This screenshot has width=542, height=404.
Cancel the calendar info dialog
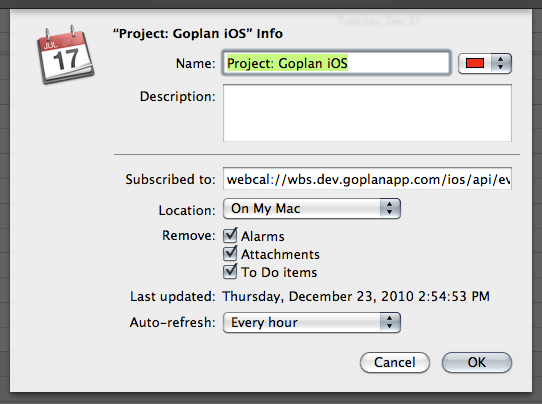[395, 362]
